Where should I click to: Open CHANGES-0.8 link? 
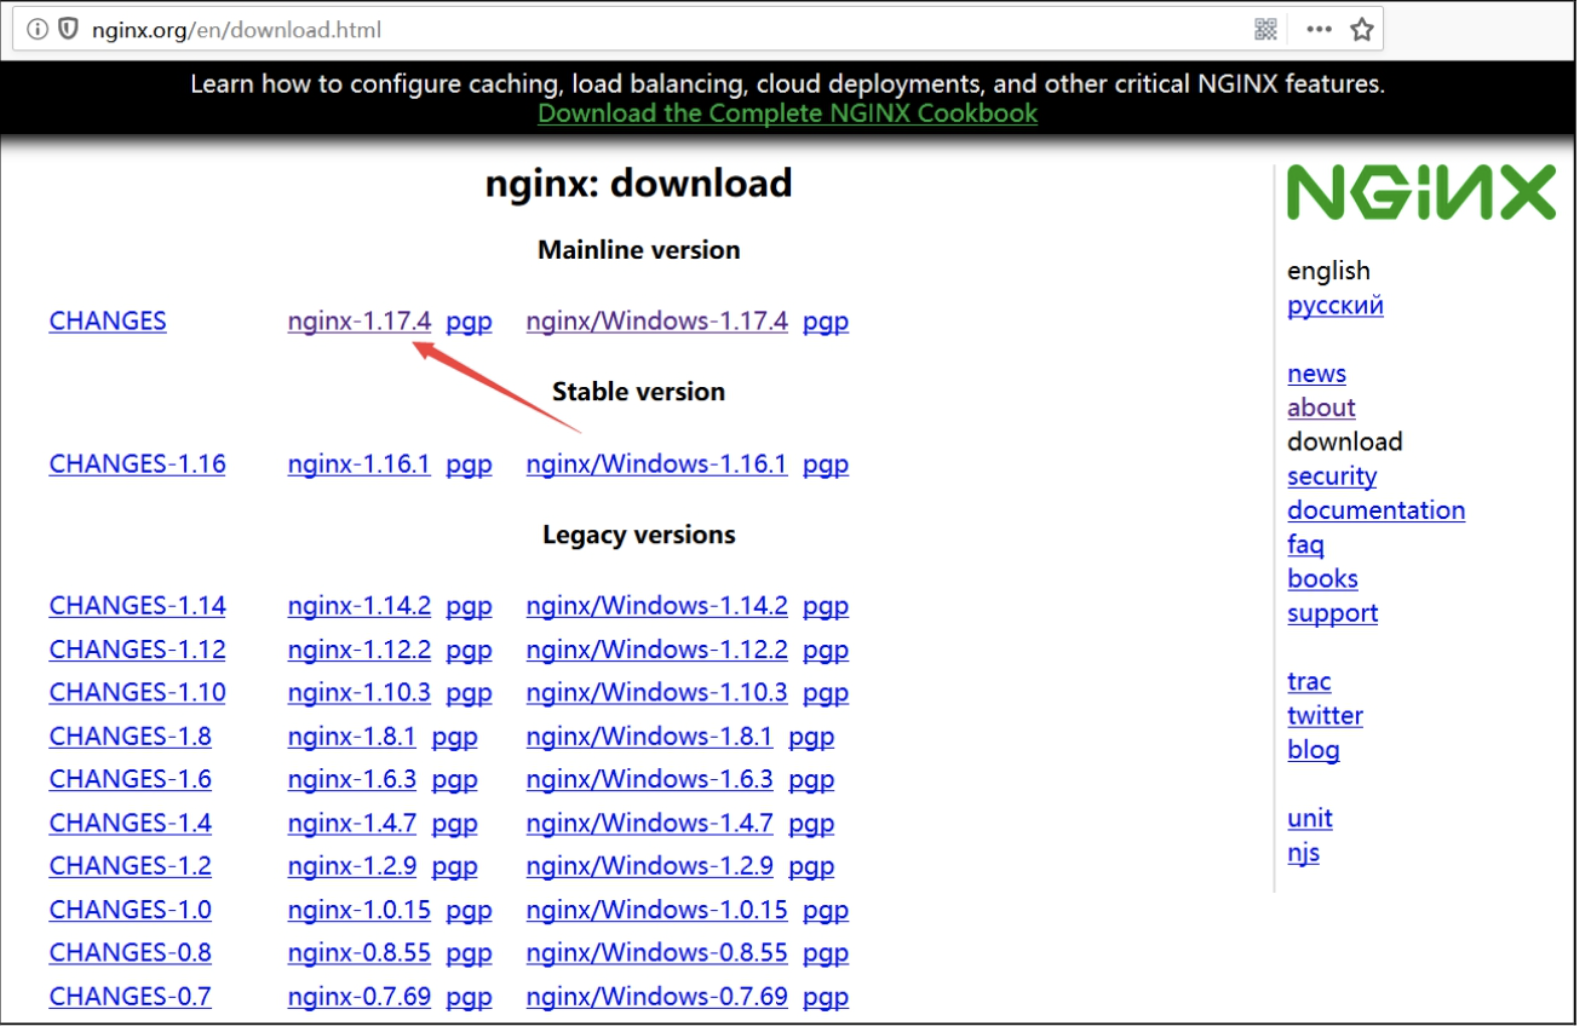tap(130, 954)
